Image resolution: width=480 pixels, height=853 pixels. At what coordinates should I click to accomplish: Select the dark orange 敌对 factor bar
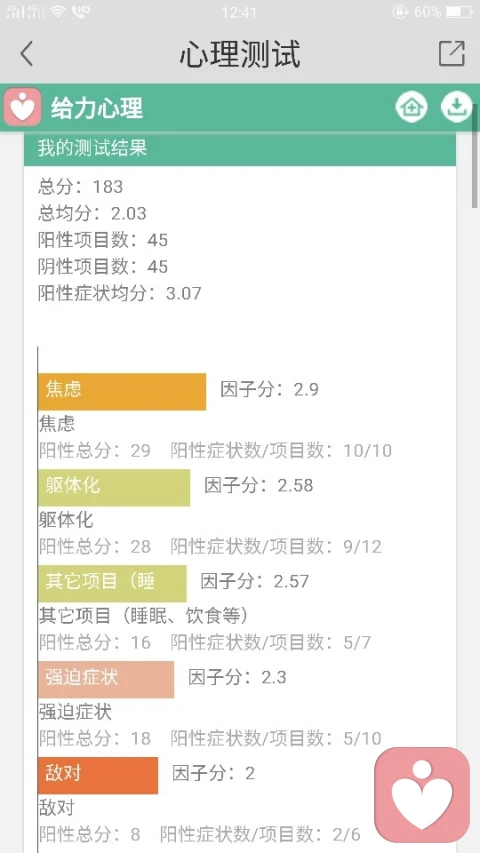tap(98, 775)
